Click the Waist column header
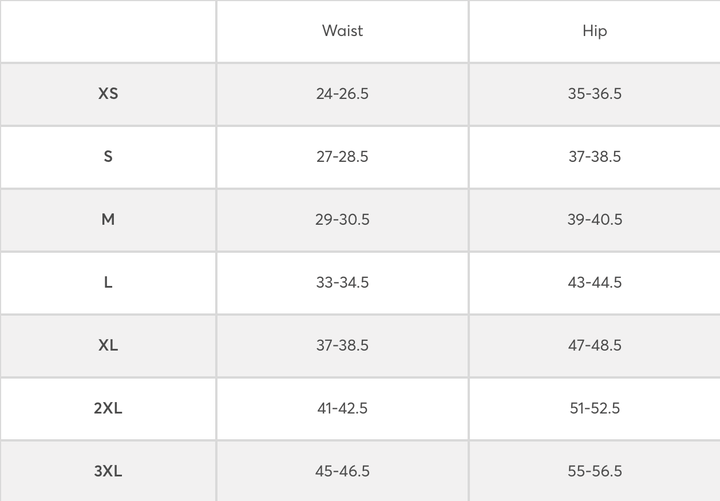This screenshot has width=720, height=501. coord(342,31)
